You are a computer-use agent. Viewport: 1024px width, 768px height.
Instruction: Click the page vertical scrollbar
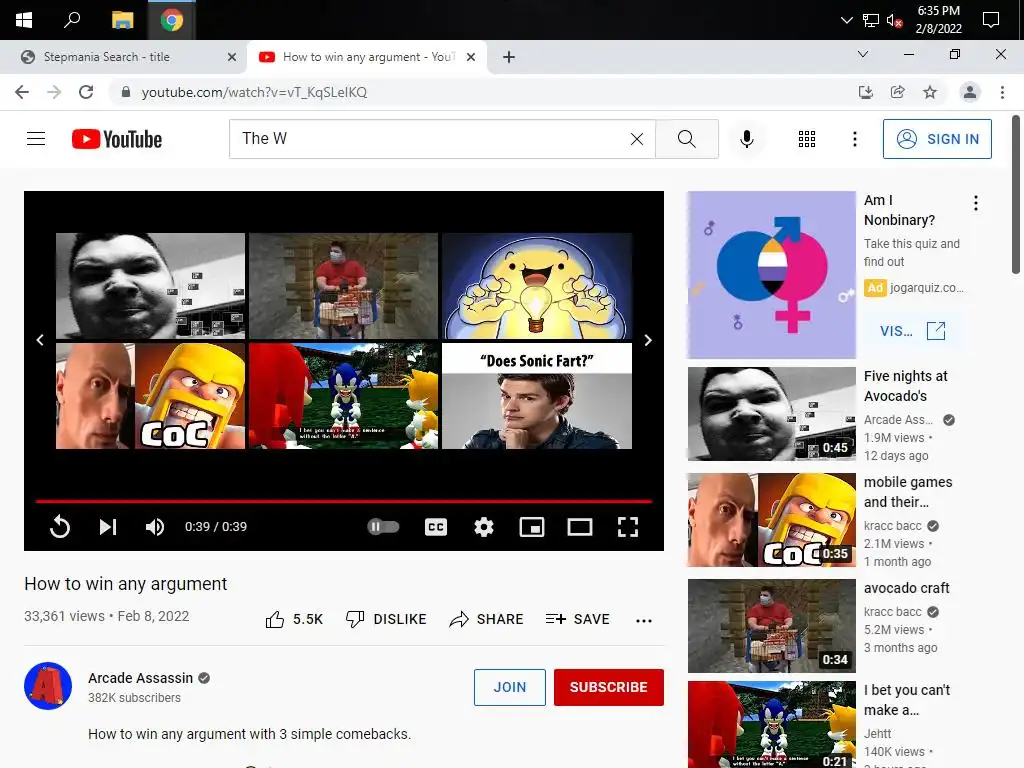tap(1016, 195)
